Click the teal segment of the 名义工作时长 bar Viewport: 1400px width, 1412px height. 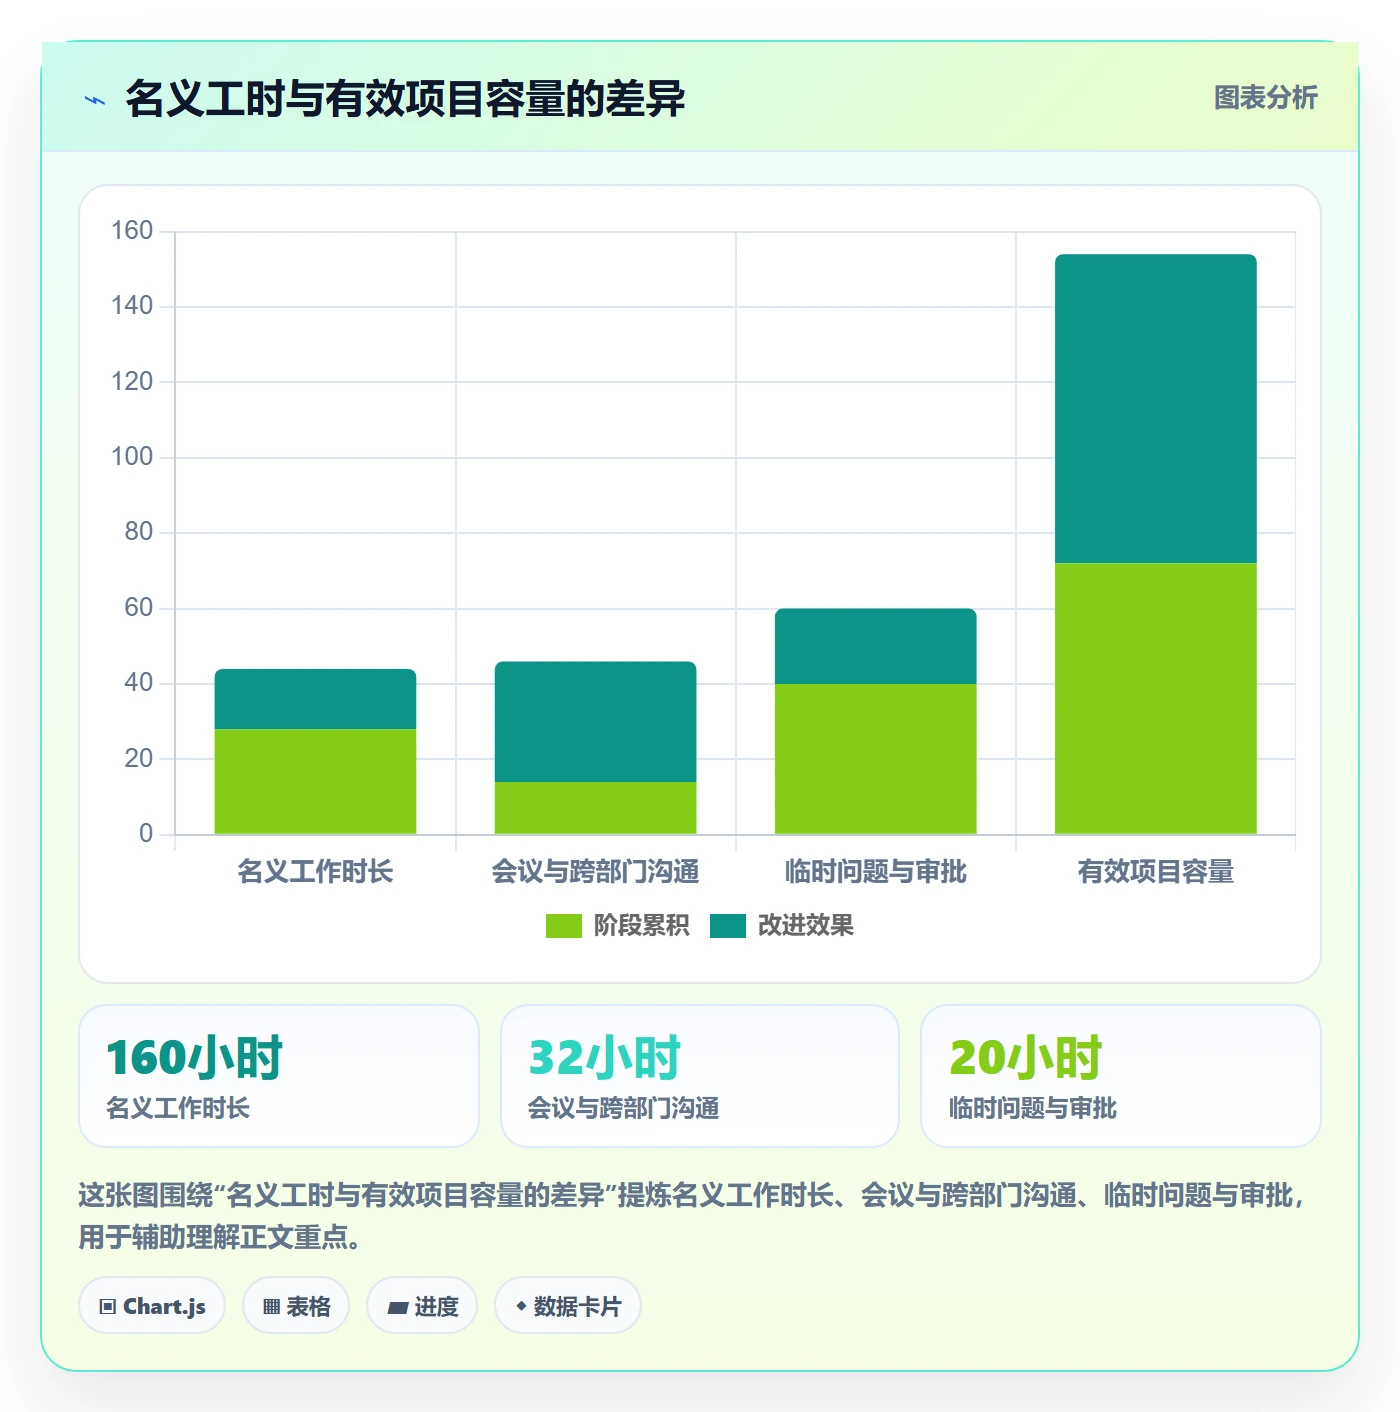[x=316, y=699]
